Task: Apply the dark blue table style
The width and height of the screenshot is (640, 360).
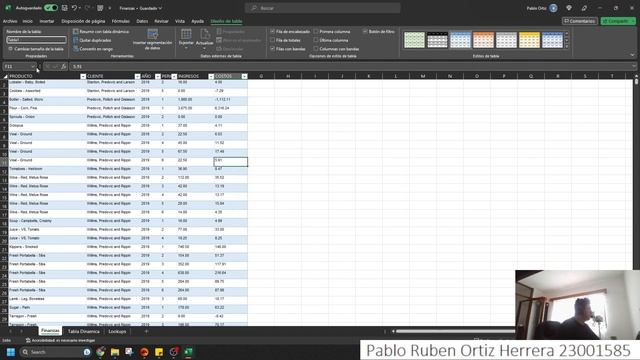Action: coord(552,40)
